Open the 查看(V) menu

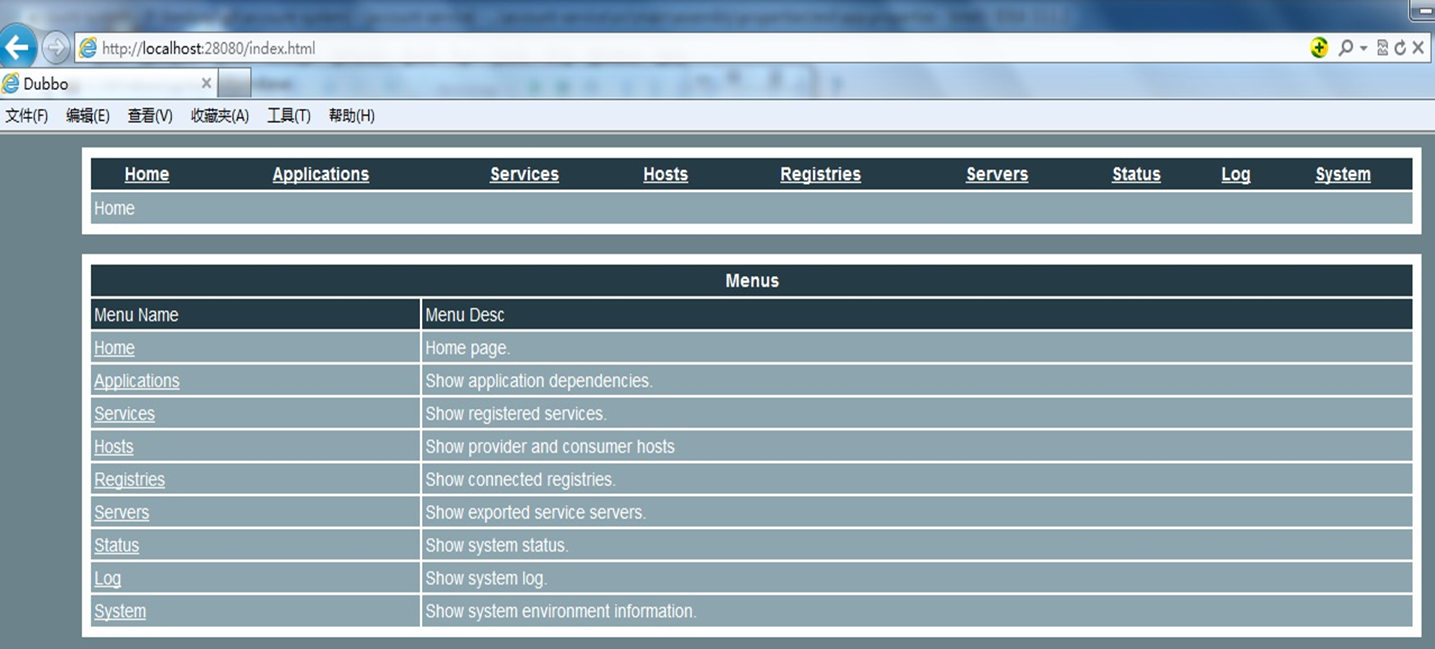(150, 116)
